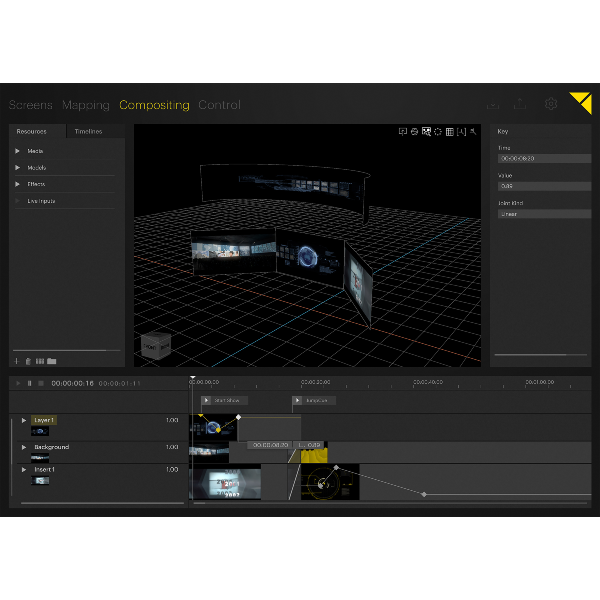Click the export upload icon in header

[520, 104]
